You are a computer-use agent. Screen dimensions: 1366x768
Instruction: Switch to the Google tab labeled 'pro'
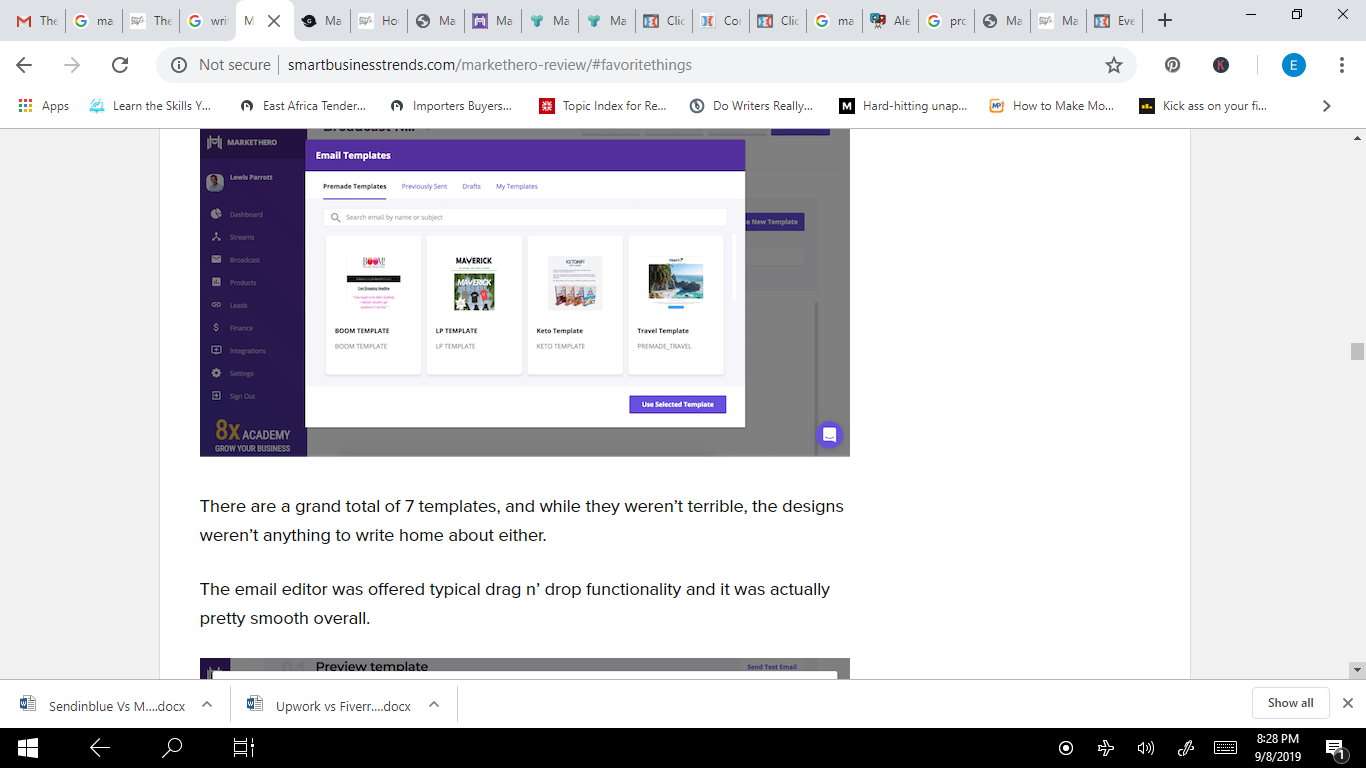949,20
